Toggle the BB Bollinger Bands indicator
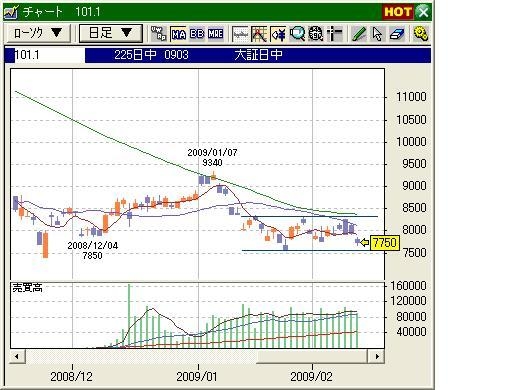The image size is (512, 390). coord(197,34)
